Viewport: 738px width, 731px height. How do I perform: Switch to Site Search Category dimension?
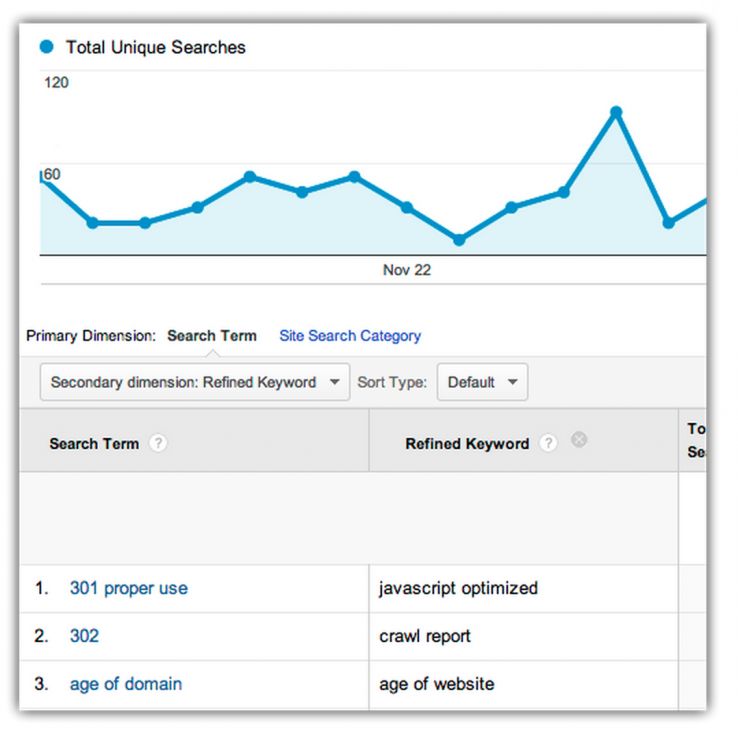click(x=350, y=336)
